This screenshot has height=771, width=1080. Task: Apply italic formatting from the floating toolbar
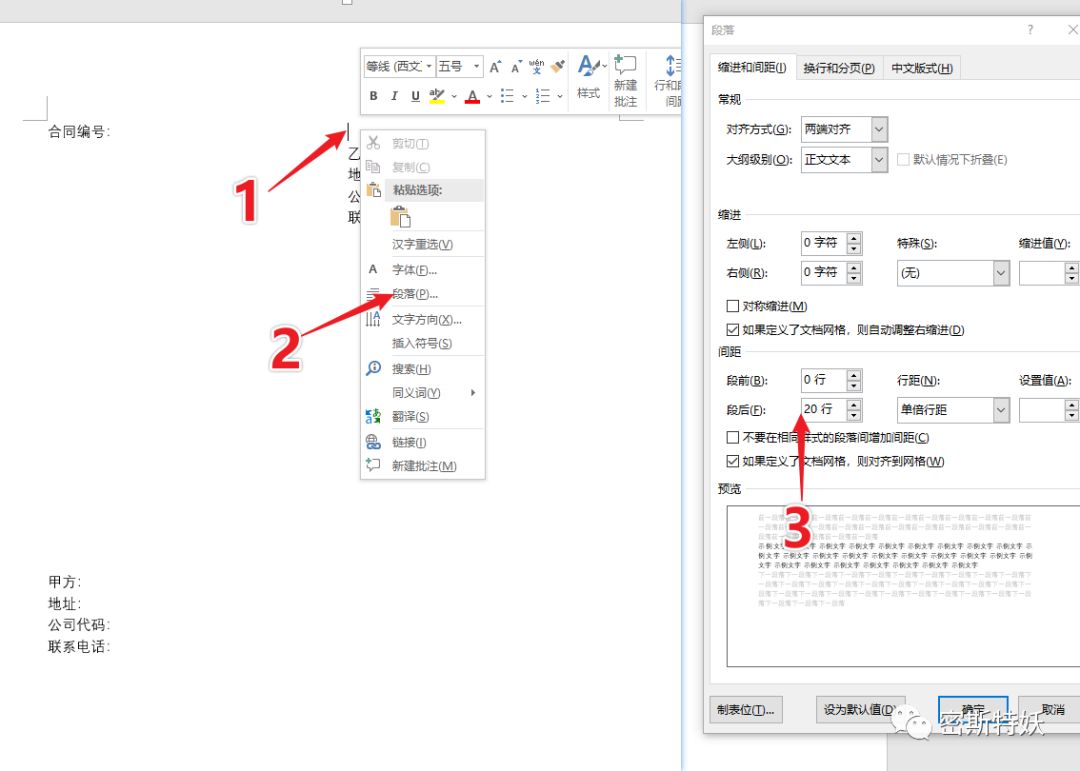[394, 96]
